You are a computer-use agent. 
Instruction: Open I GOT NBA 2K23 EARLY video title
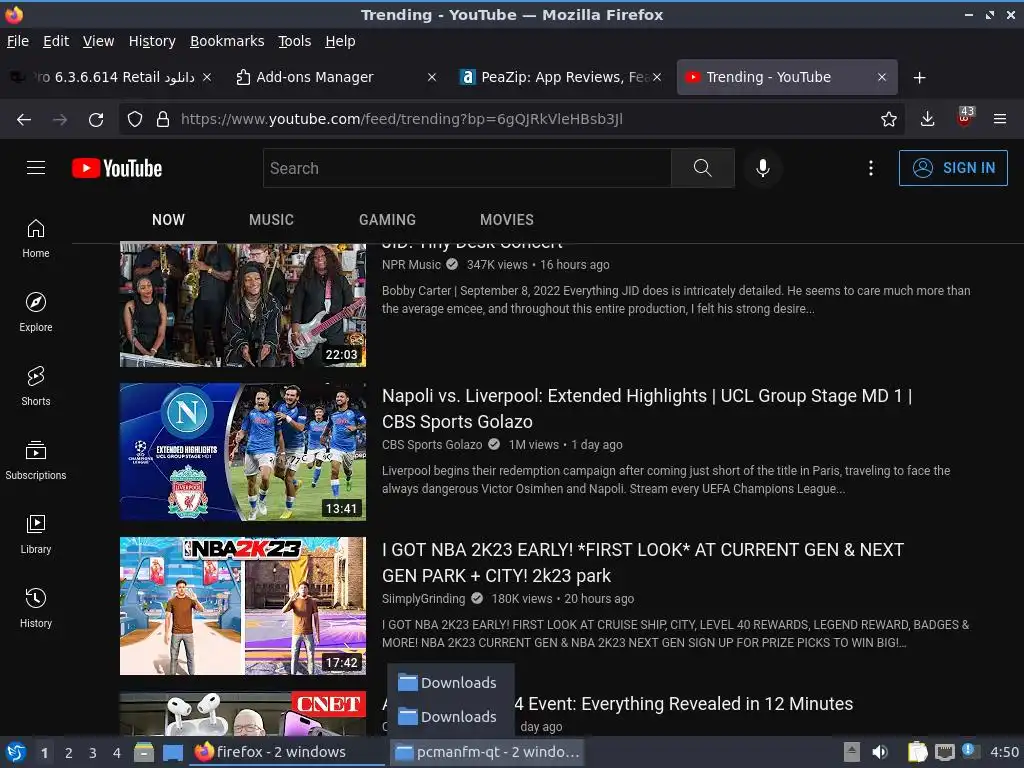coord(643,562)
